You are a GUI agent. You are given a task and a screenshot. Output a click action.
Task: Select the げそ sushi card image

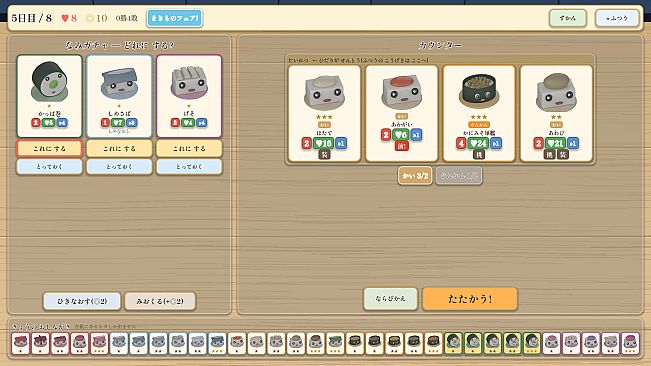[x=189, y=83]
